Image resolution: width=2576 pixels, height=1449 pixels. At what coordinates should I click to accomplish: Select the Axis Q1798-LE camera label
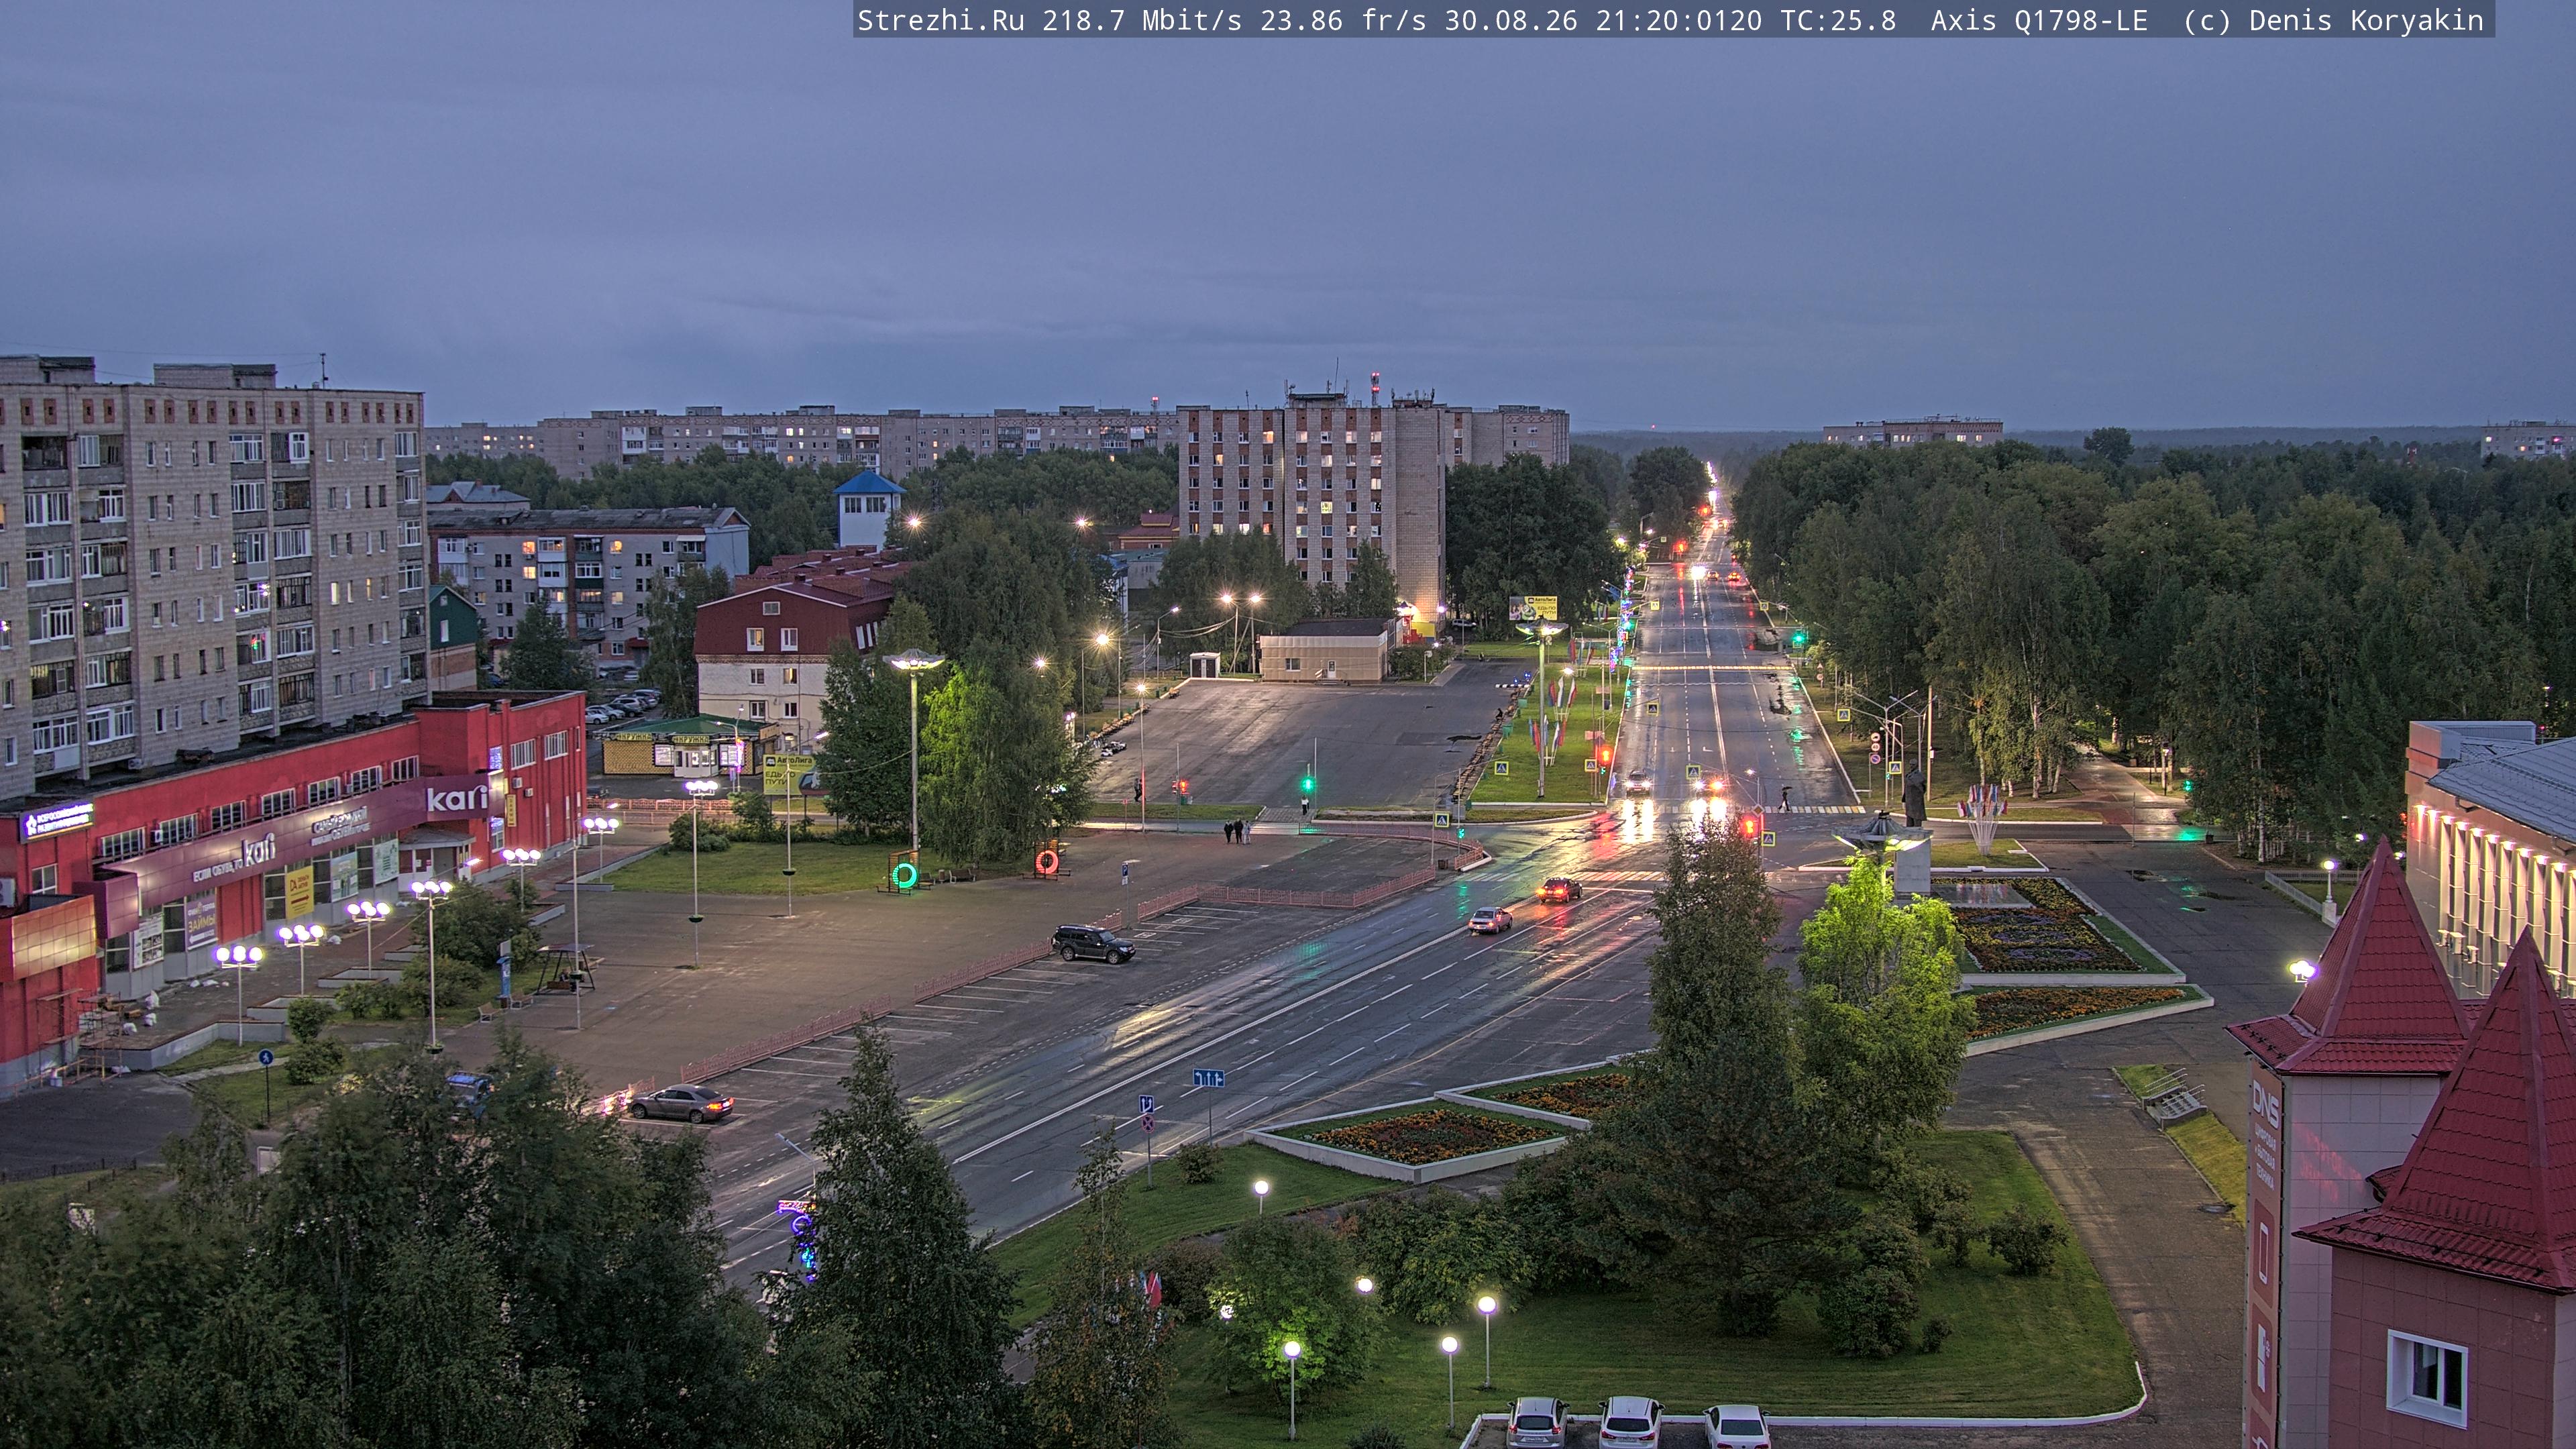[x=2039, y=20]
